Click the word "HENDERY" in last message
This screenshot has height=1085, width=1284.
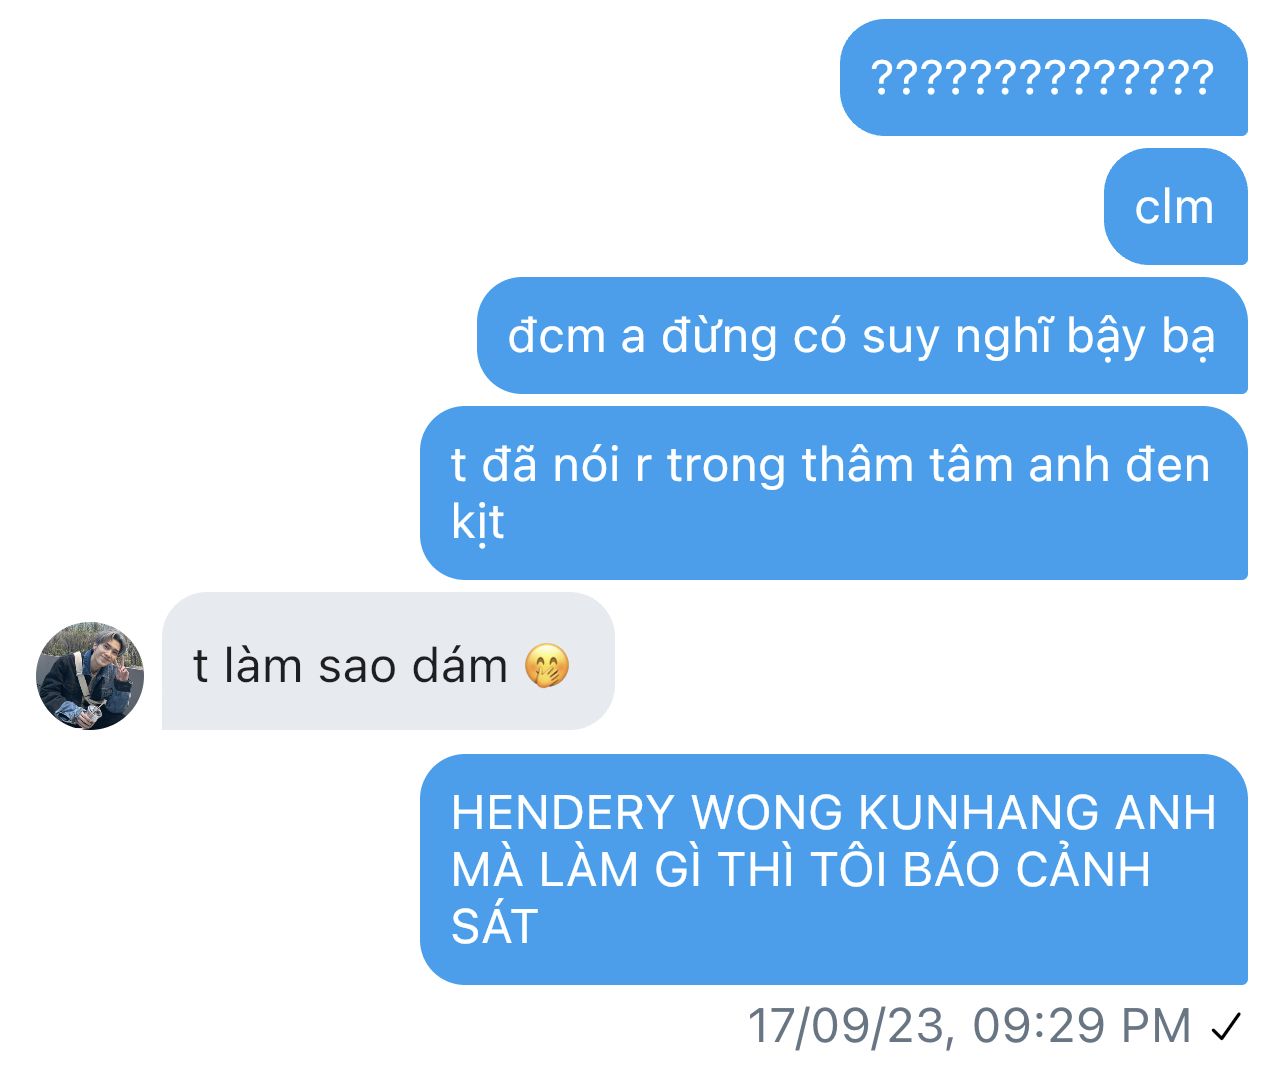pos(563,812)
